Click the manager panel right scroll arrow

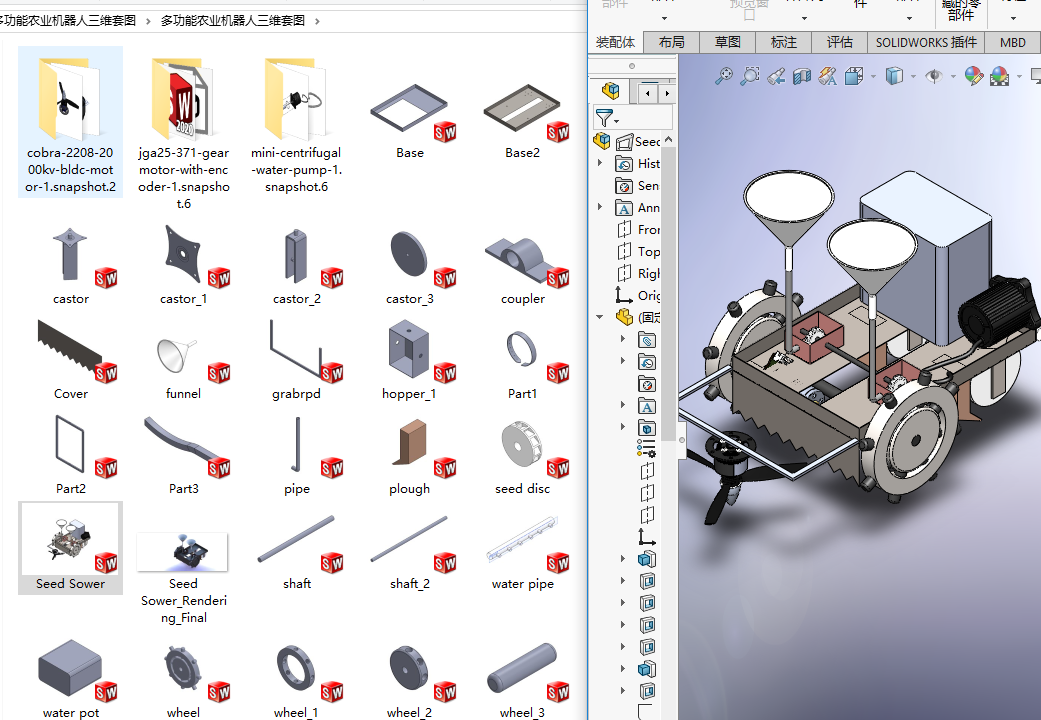(x=668, y=93)
